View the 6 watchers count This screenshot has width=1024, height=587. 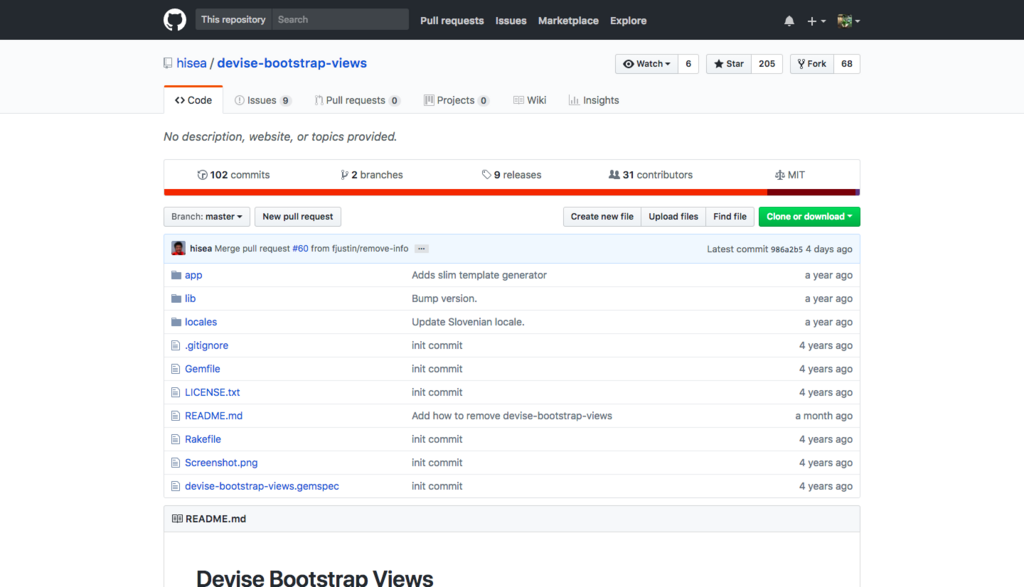coord(688,64)
